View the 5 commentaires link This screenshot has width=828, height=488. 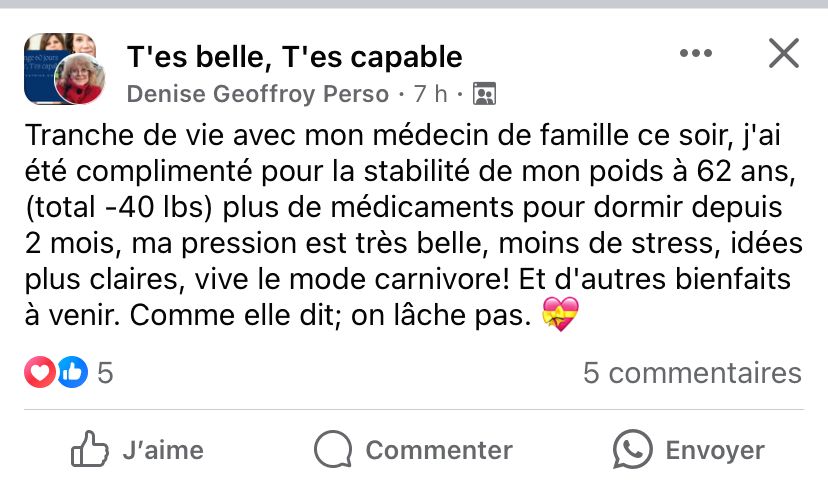[x=692, y=373]
